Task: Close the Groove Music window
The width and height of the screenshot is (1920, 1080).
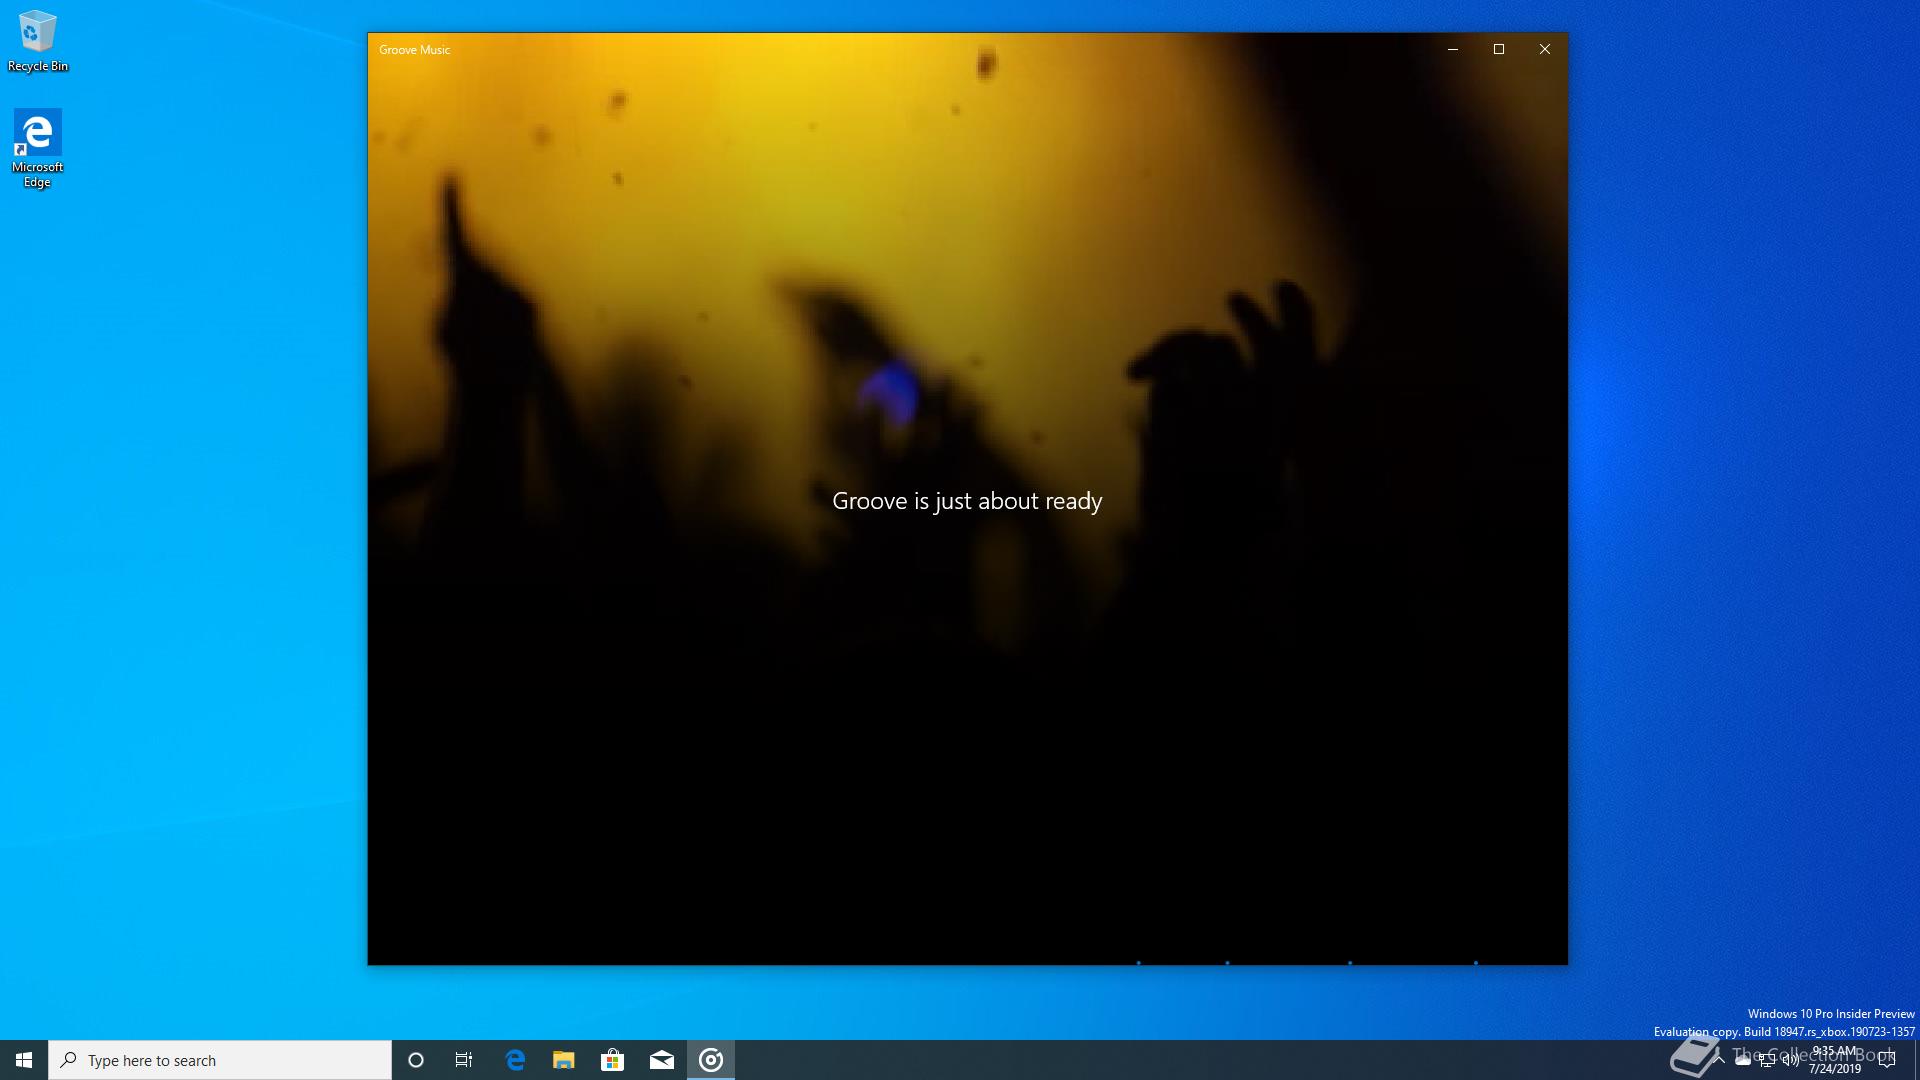Action: tap(1545, 49)
